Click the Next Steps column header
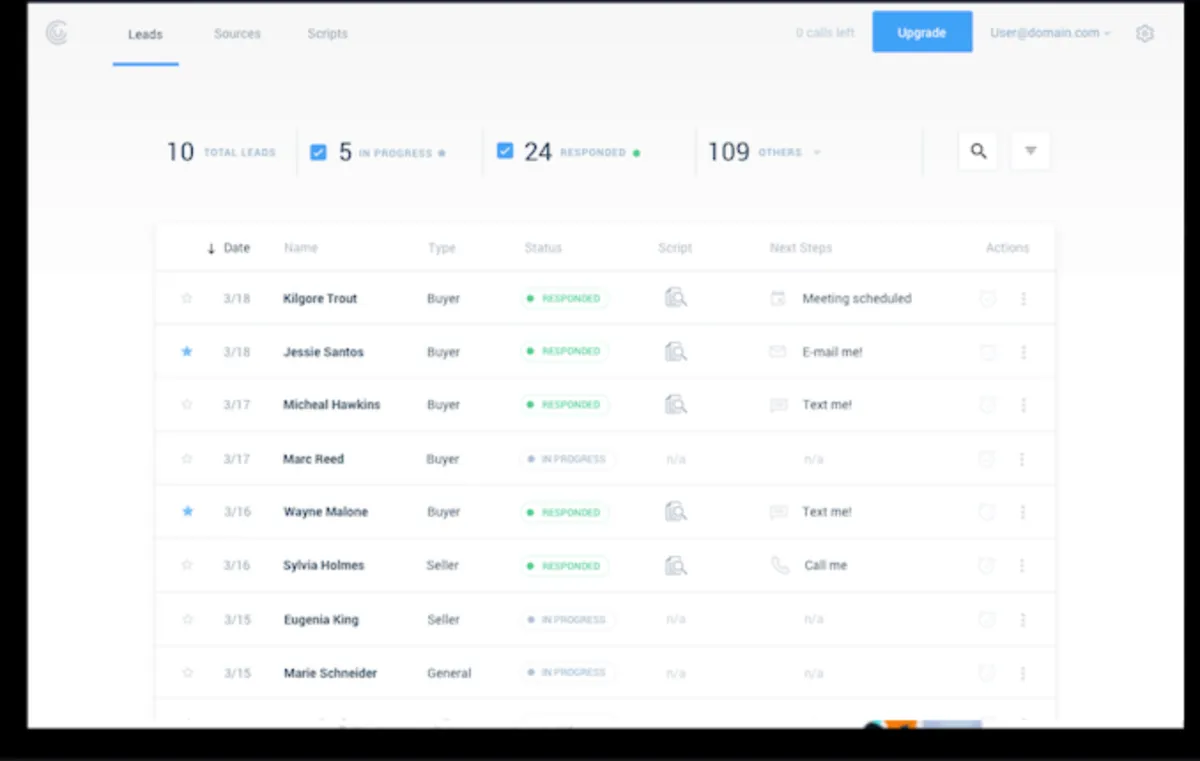This screenshot has width=1200, height=761. tap(801, 248)
